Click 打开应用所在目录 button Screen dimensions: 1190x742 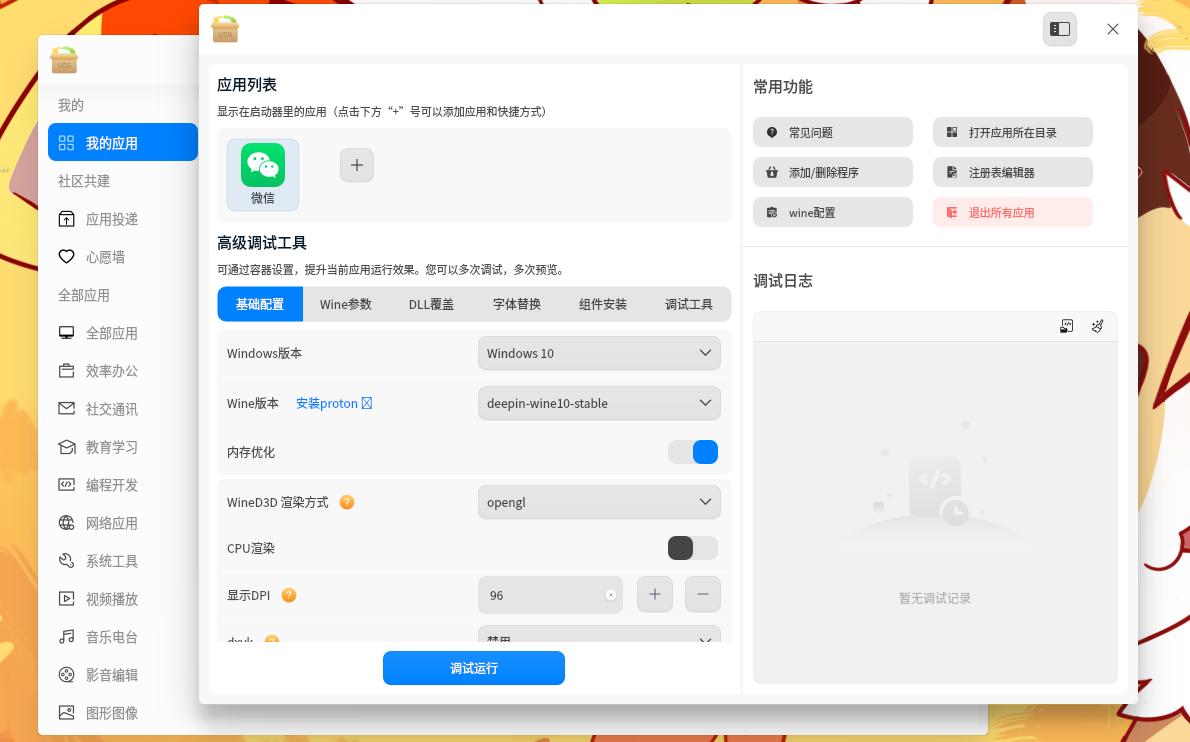click(1012, 132)
